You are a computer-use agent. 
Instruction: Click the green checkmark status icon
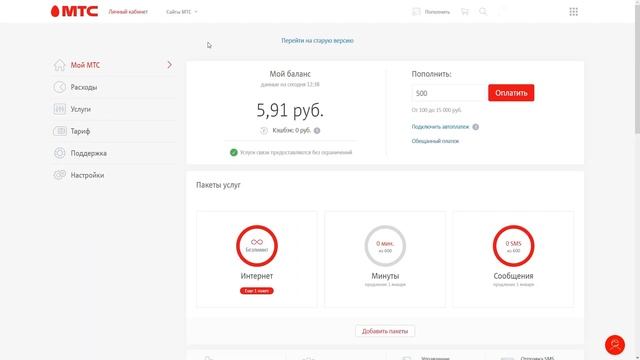coord(233,152)
